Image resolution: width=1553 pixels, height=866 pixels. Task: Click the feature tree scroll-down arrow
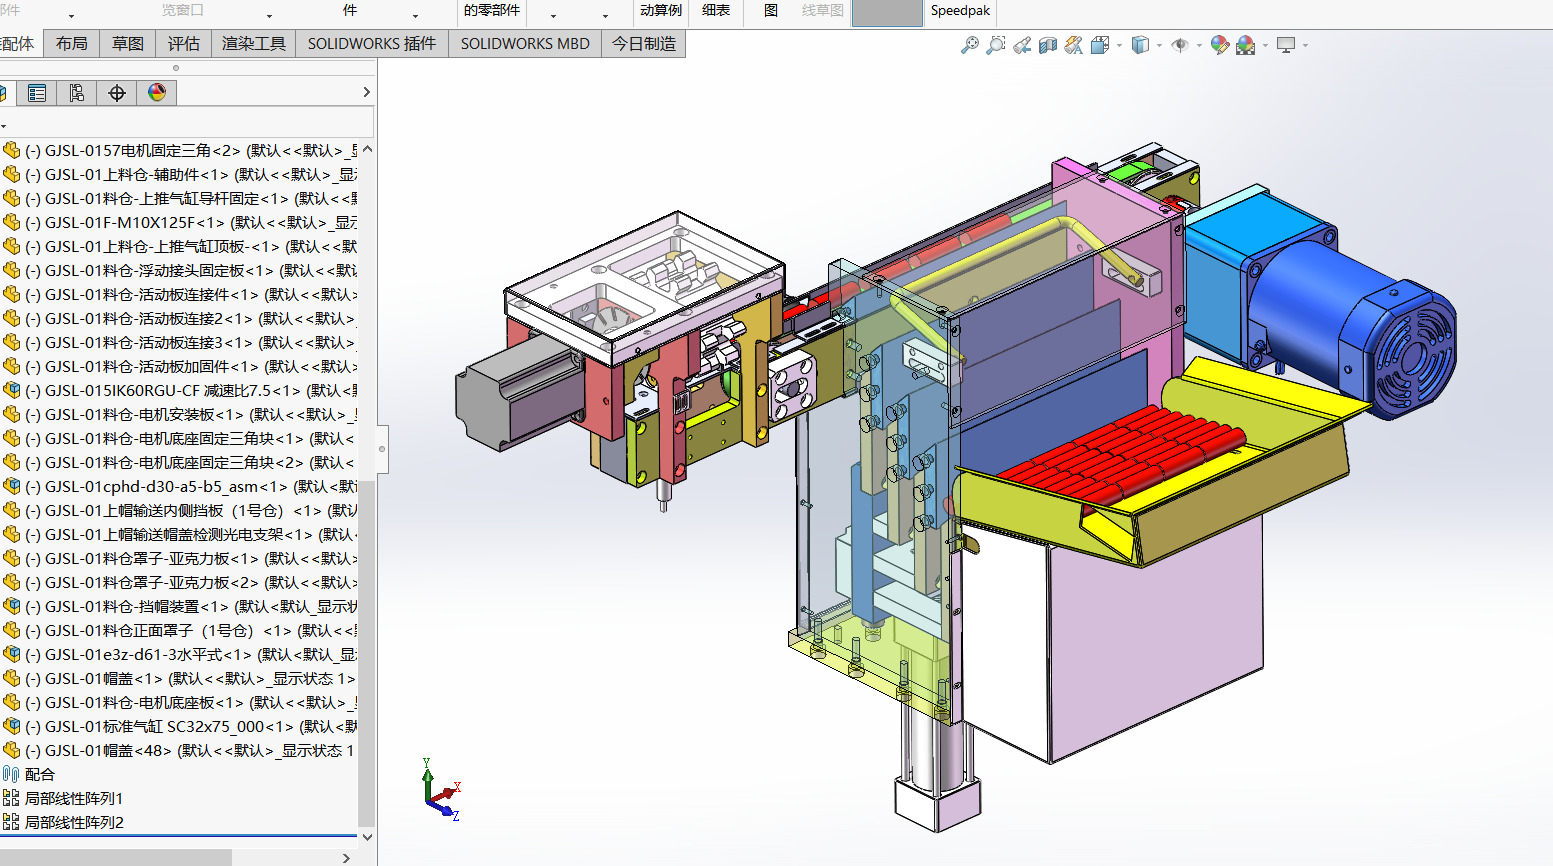[367, 837]
